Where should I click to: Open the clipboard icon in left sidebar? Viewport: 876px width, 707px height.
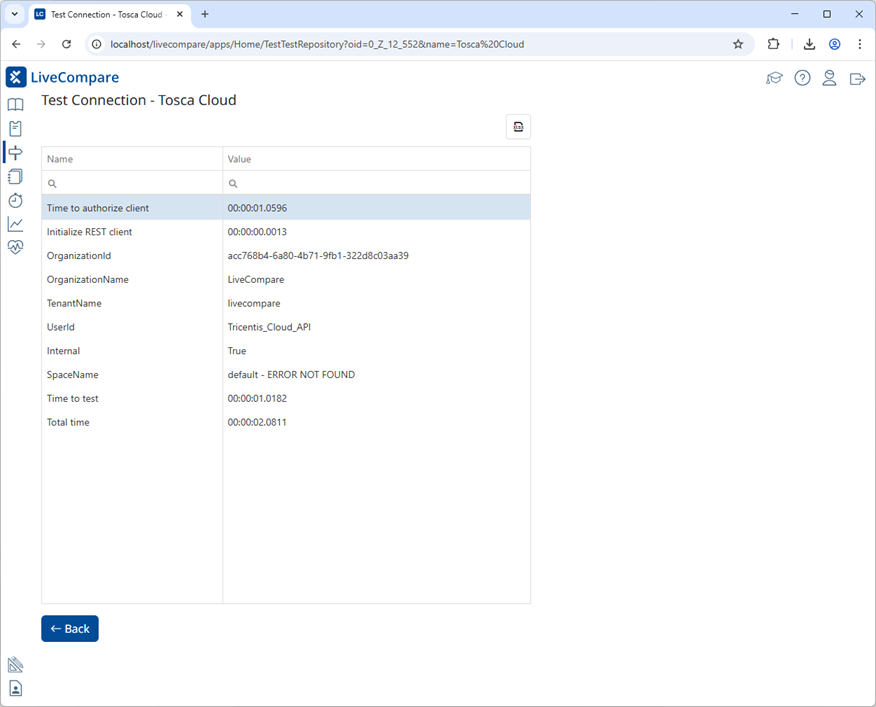pos(15,129)
